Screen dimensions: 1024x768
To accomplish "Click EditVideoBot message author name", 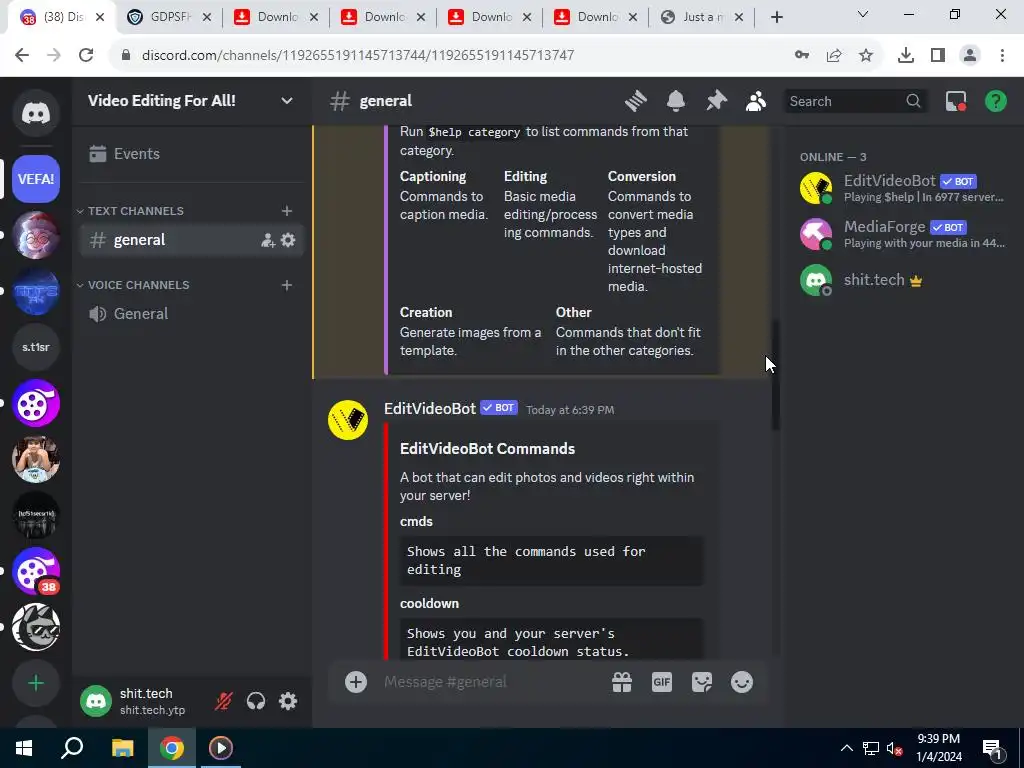I will pyautogui.click(x=430, y=409).
